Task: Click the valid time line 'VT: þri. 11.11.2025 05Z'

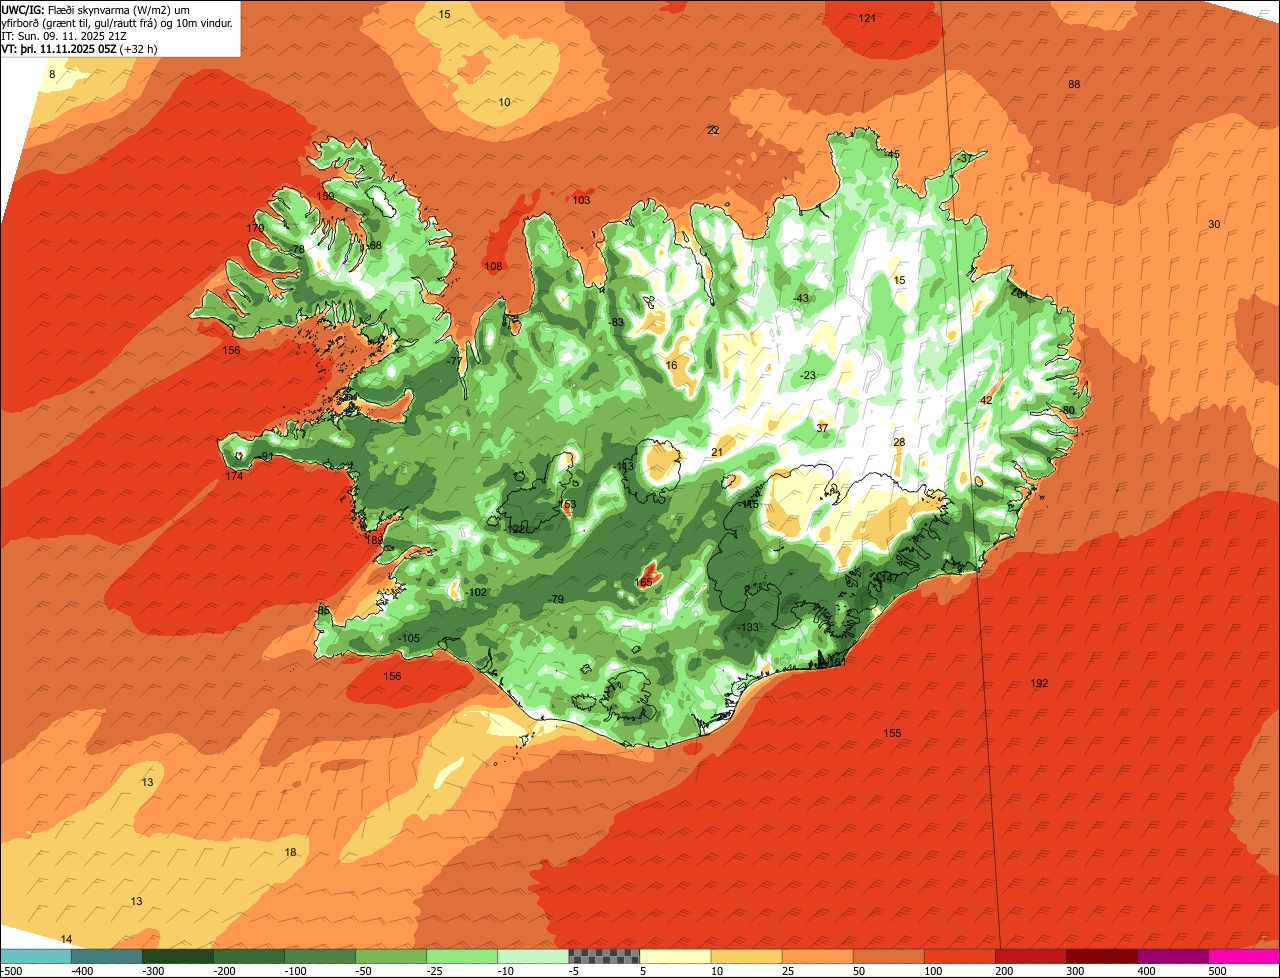Action: [x=59, y=48]
